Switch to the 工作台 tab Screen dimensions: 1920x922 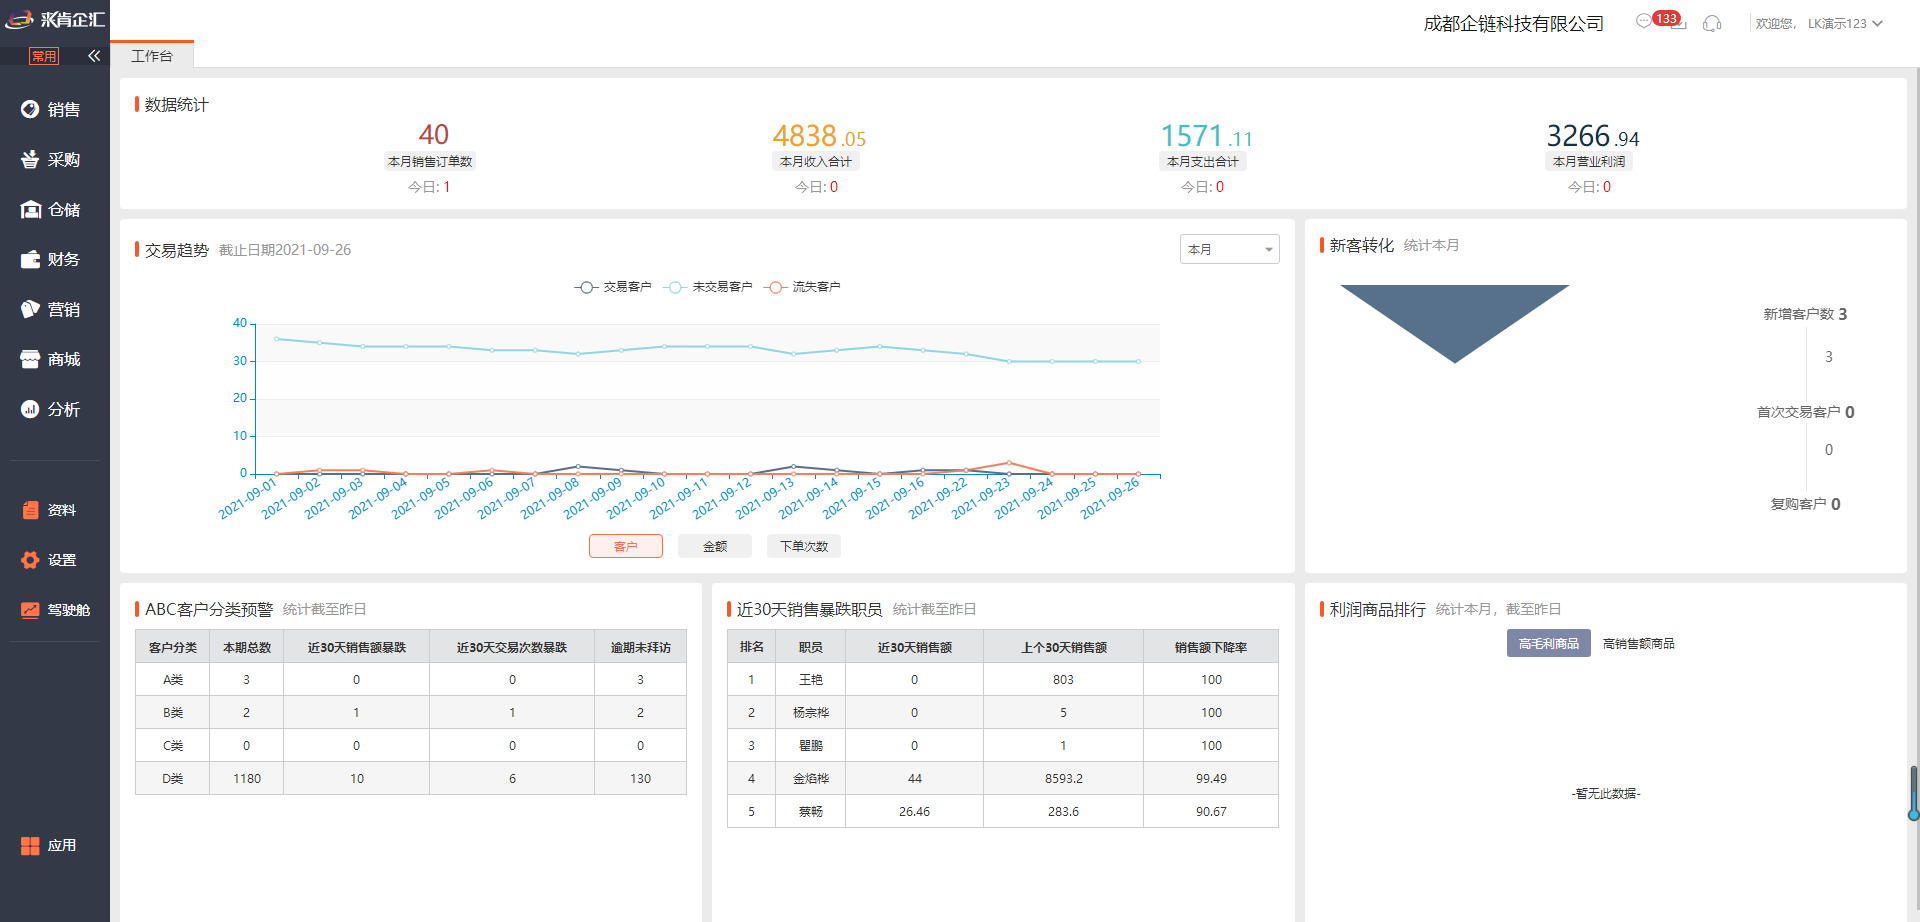coord(152,56)
